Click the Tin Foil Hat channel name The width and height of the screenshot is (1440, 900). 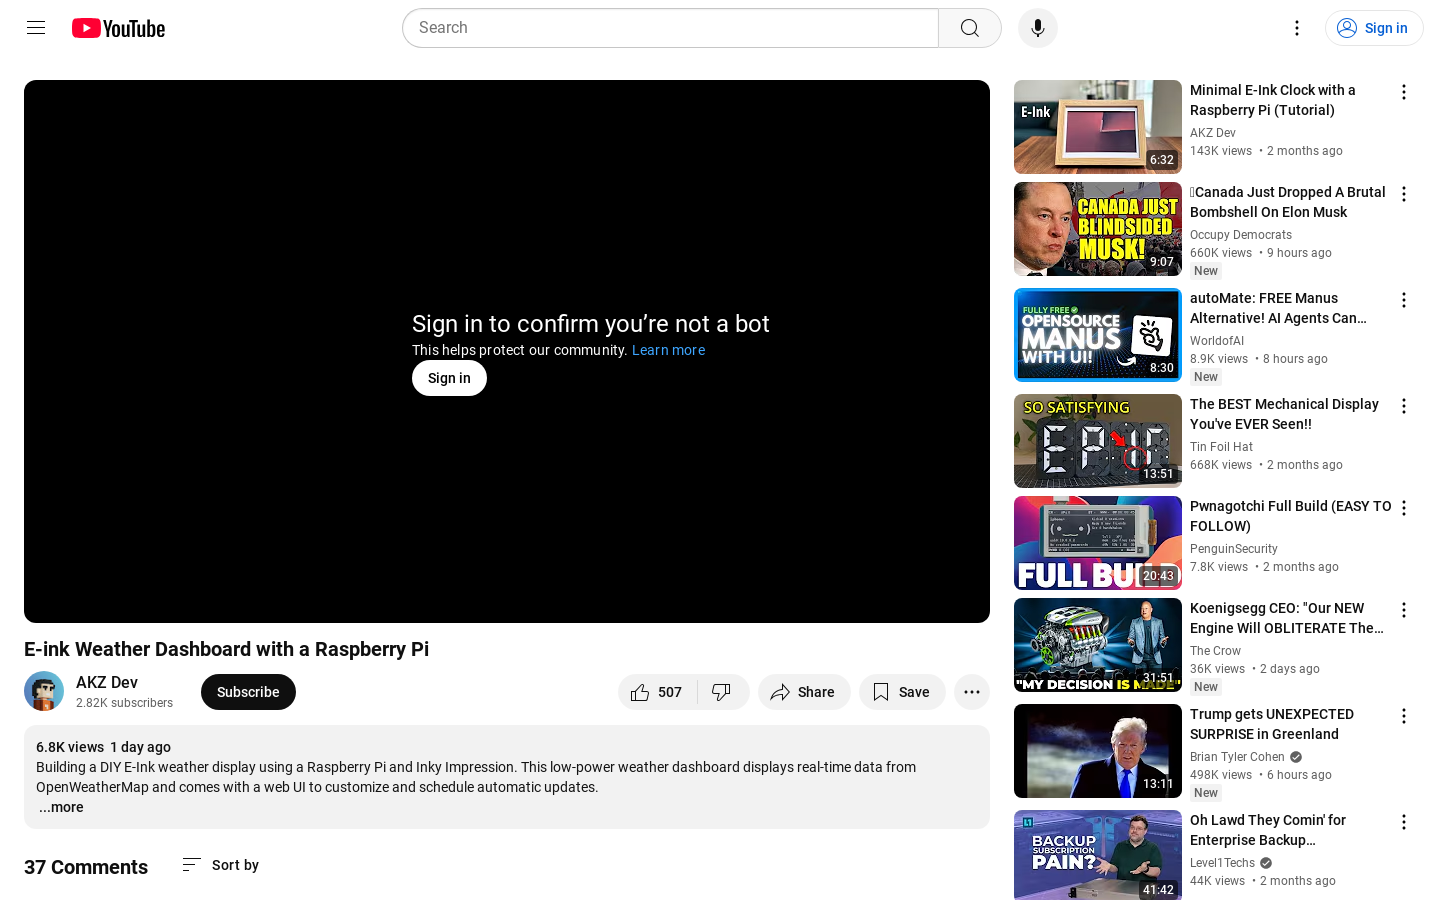point(1221,447)
